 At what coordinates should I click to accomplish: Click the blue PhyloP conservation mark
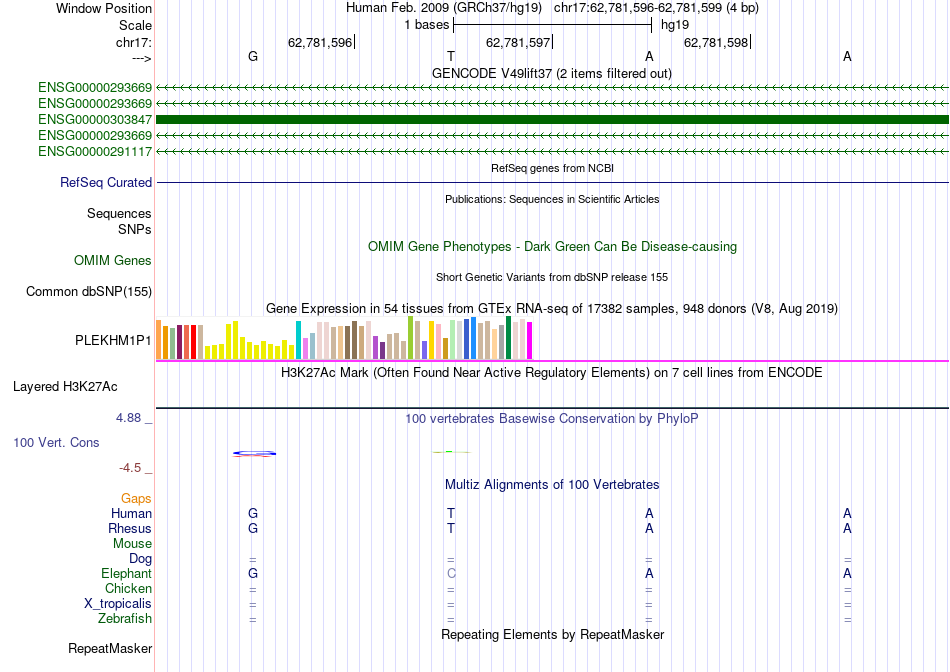[254, 453]
